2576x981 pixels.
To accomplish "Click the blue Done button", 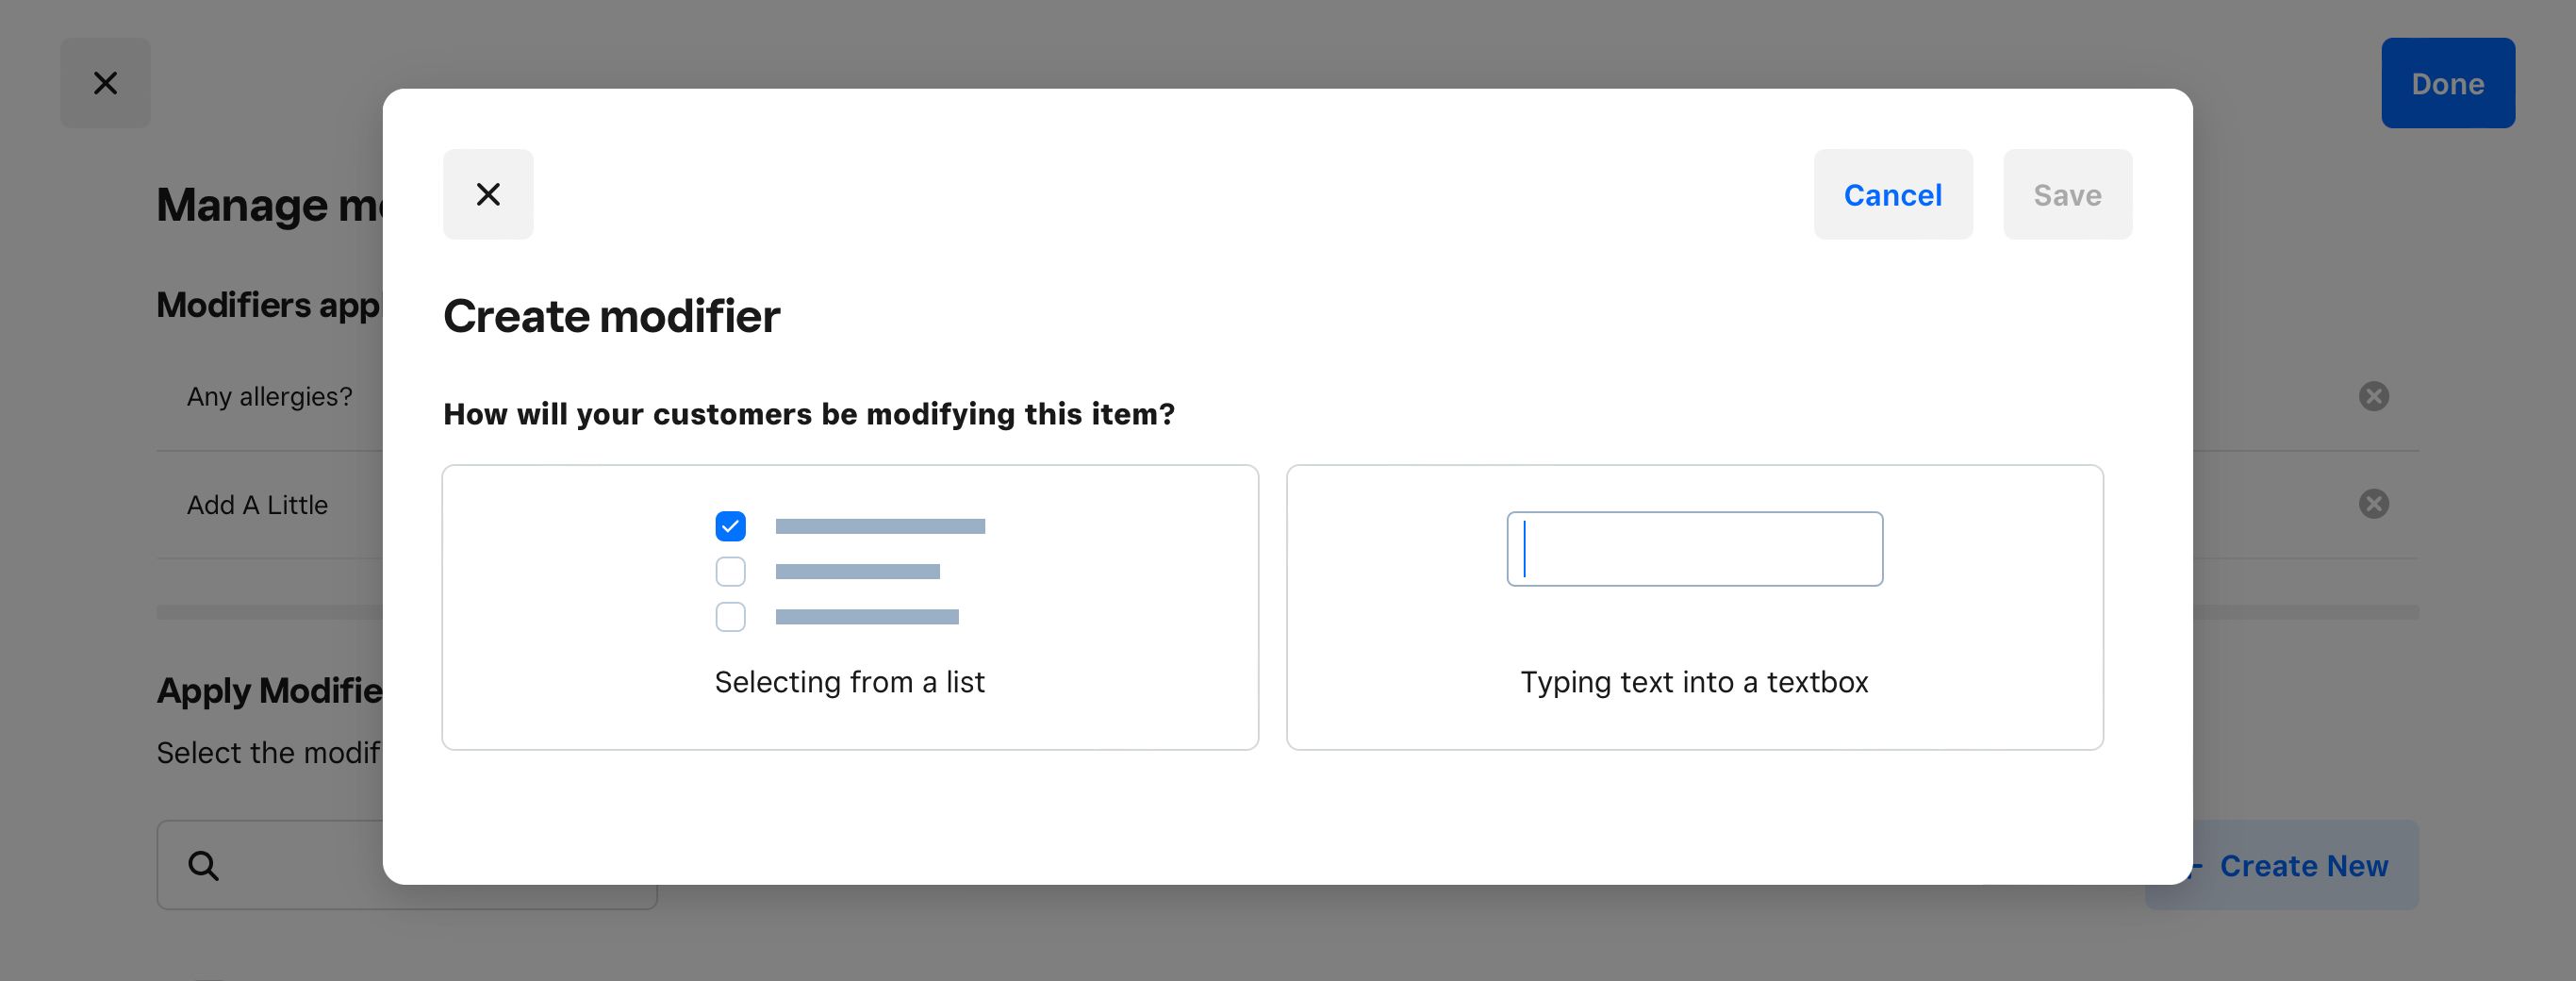I will pos(2447,83).
